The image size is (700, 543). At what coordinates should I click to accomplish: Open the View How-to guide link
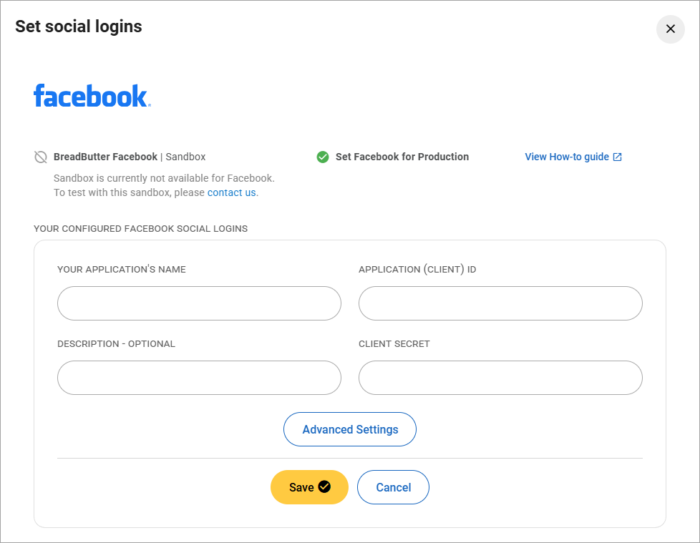pos(567,157)
